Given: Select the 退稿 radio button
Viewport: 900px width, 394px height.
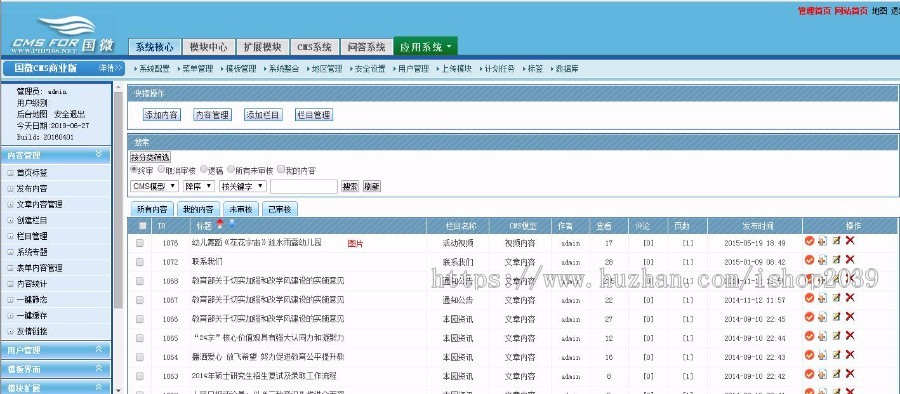Looking at the screenshot, I should 204,169.
